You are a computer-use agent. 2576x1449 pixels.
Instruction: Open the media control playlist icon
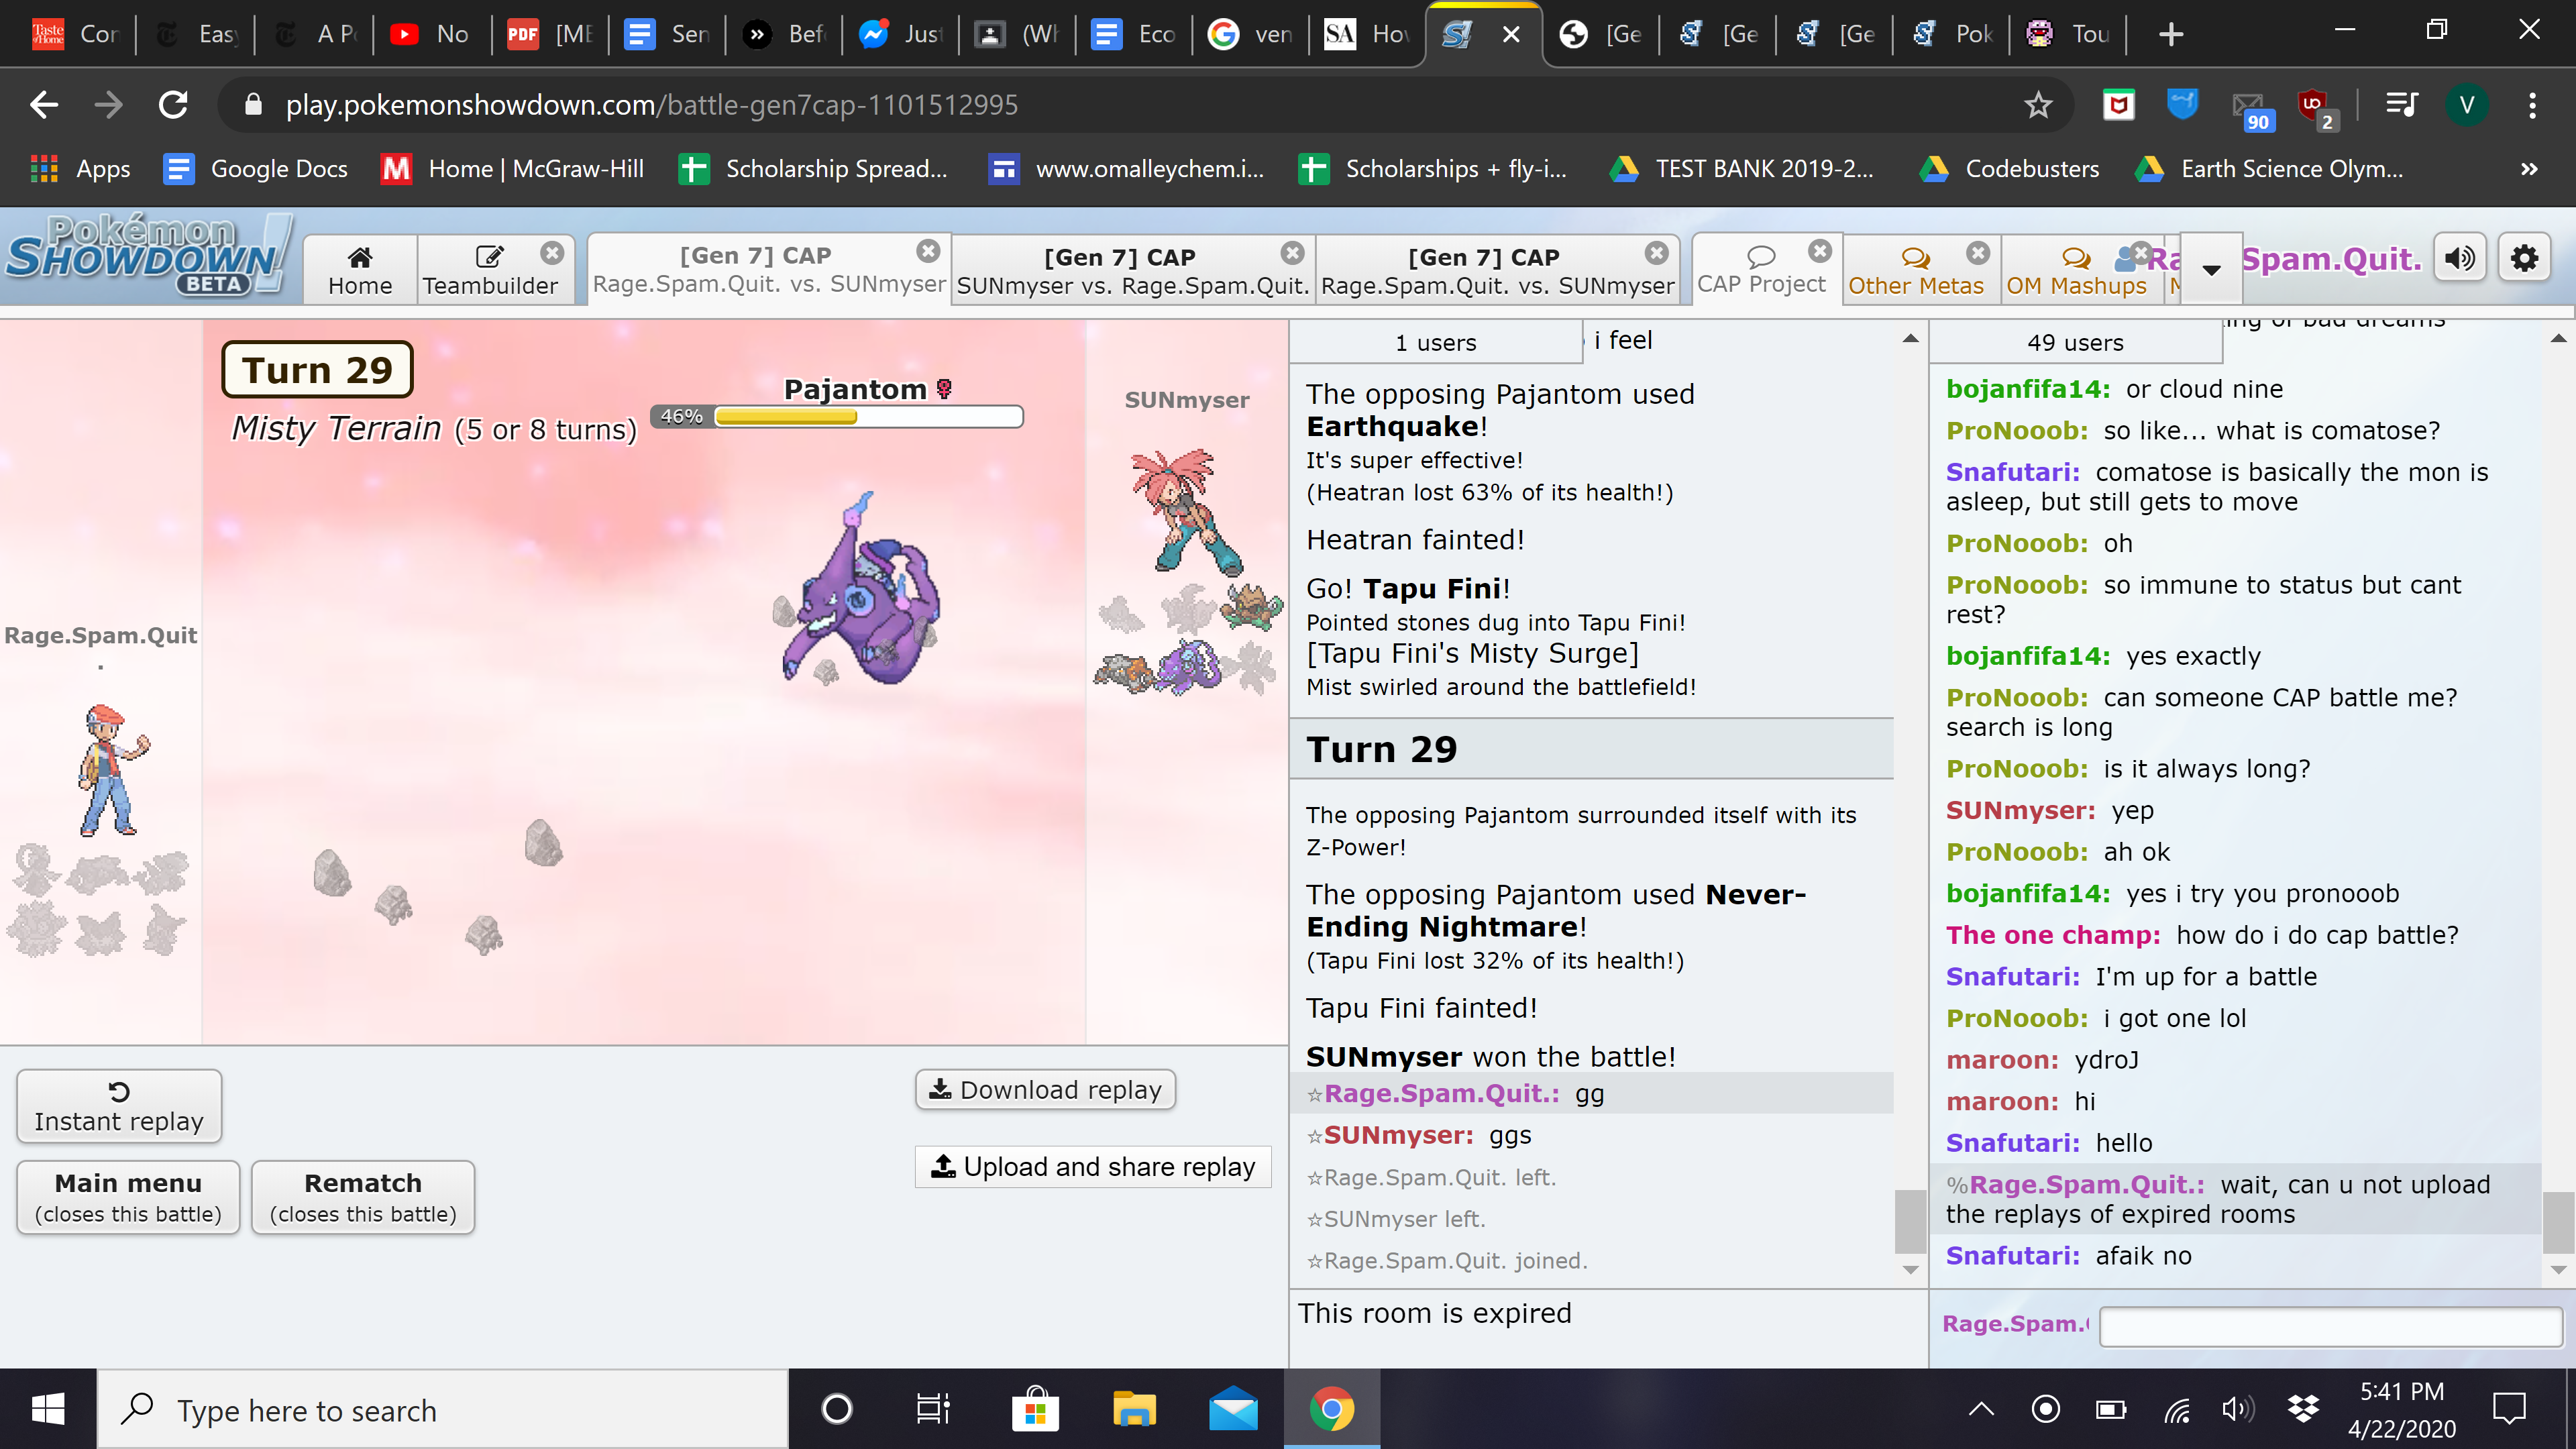pos(2402,104)
